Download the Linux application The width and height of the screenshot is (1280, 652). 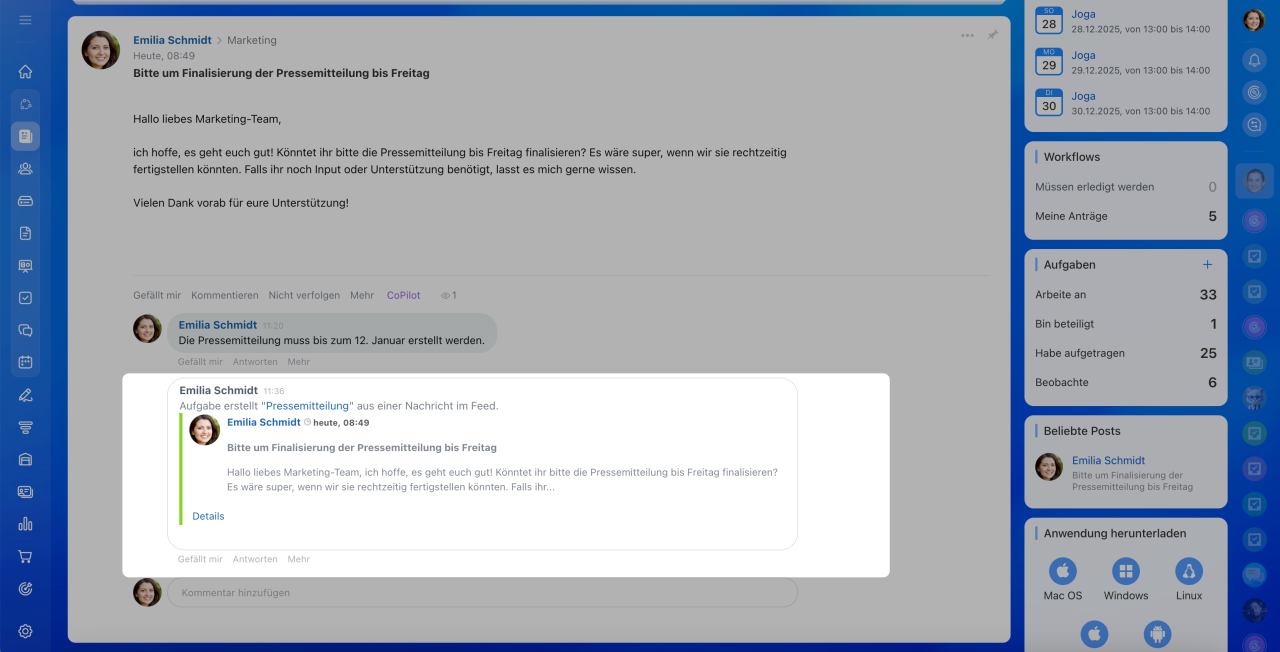(x=1189, y=572)
